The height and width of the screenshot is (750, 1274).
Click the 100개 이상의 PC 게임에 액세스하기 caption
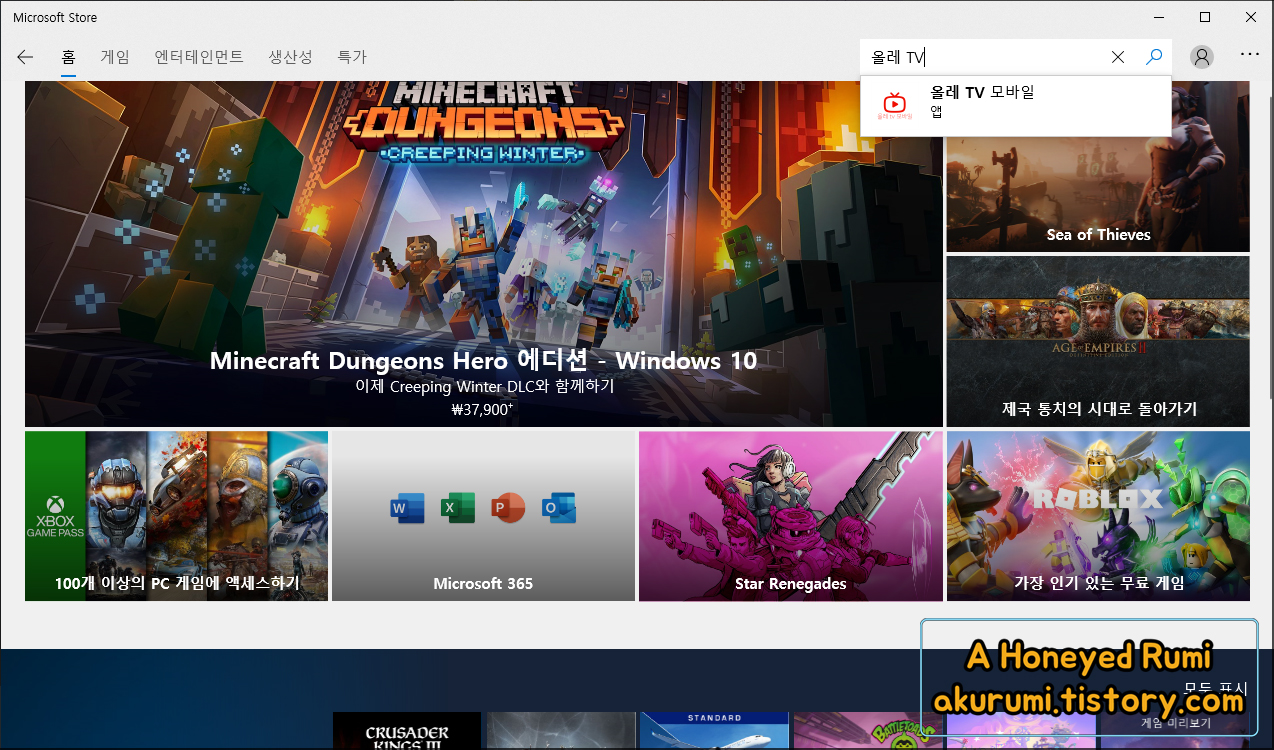(177, 583)
